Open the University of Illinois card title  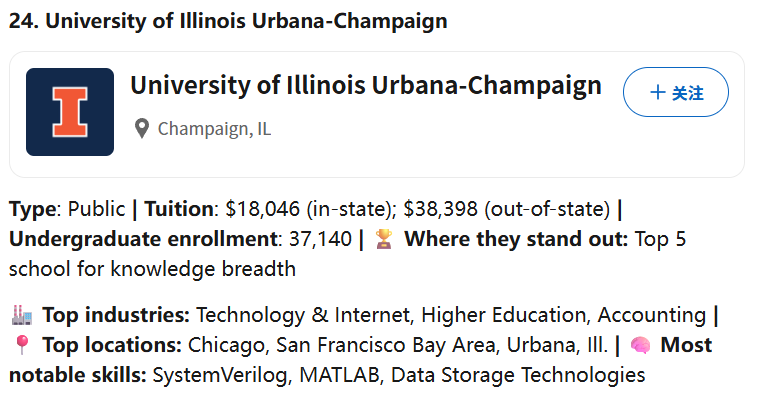pyautogui.click(x=366, y=86)
